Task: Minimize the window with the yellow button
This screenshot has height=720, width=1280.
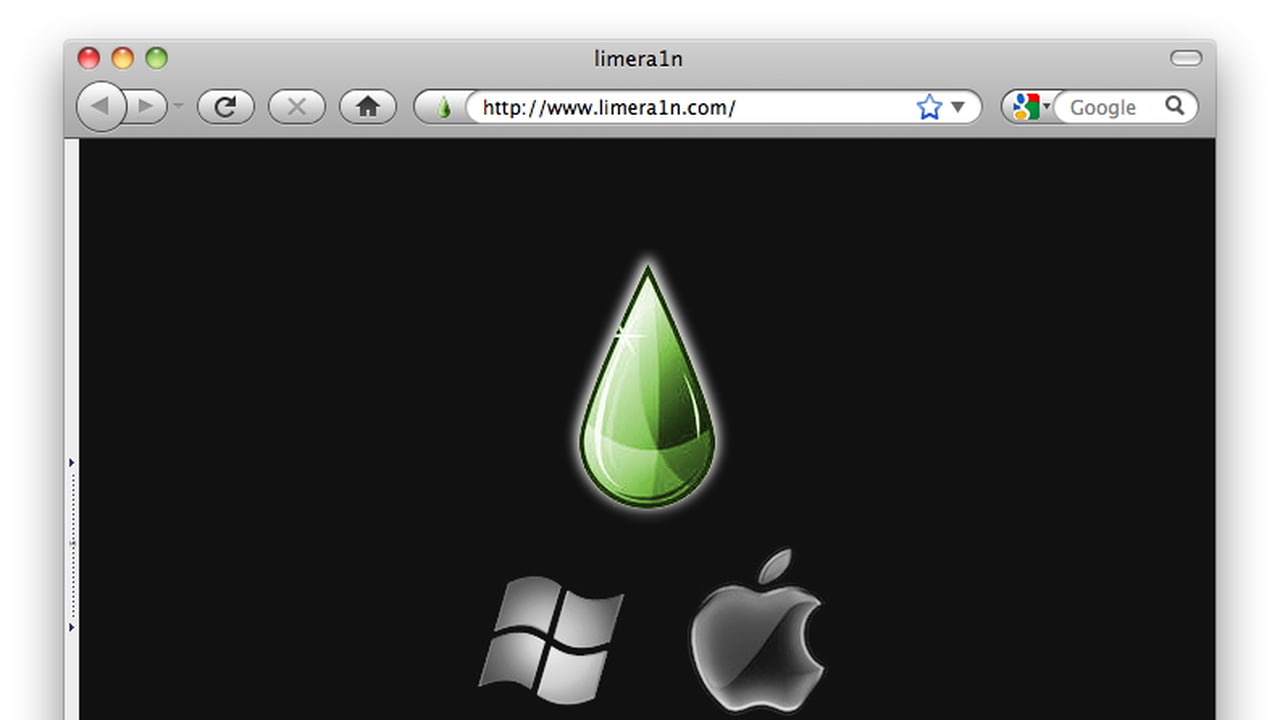Action: [x=122, y=58]
